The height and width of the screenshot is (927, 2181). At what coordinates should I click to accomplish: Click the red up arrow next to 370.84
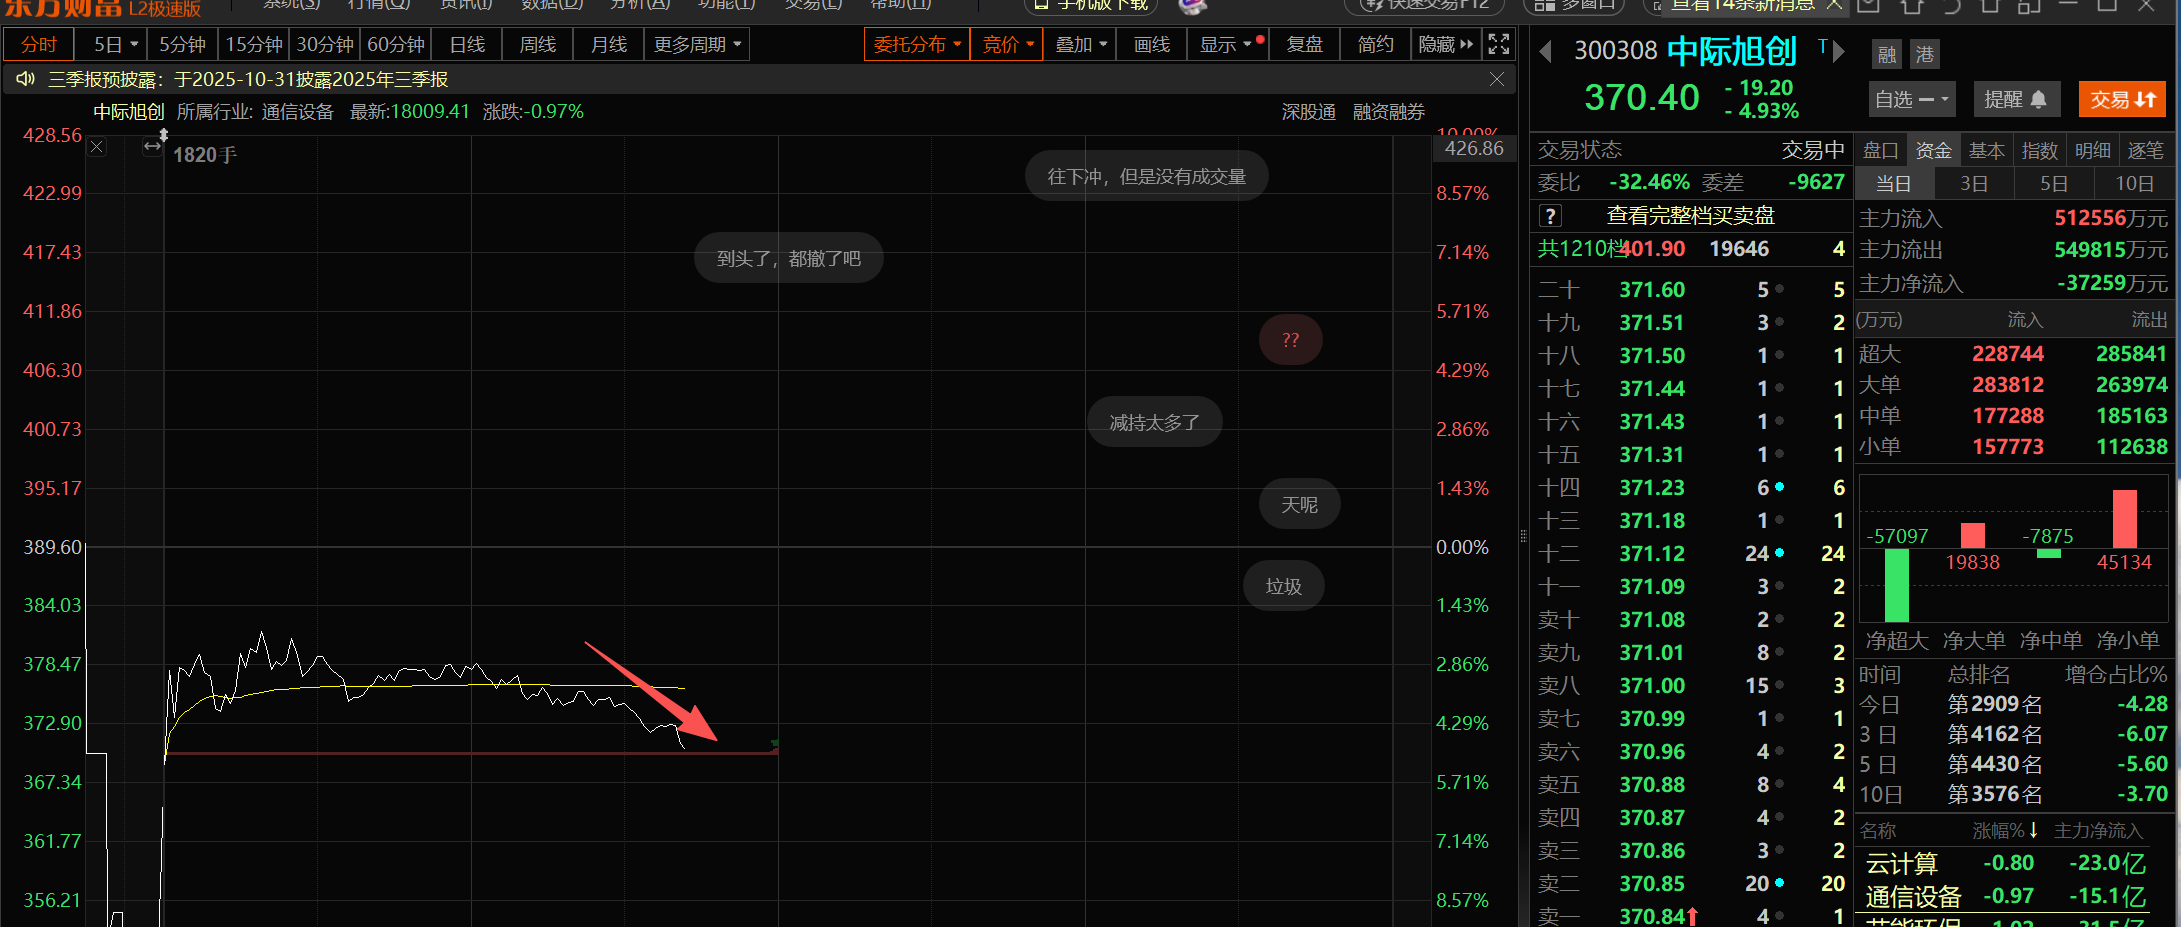1693,916
